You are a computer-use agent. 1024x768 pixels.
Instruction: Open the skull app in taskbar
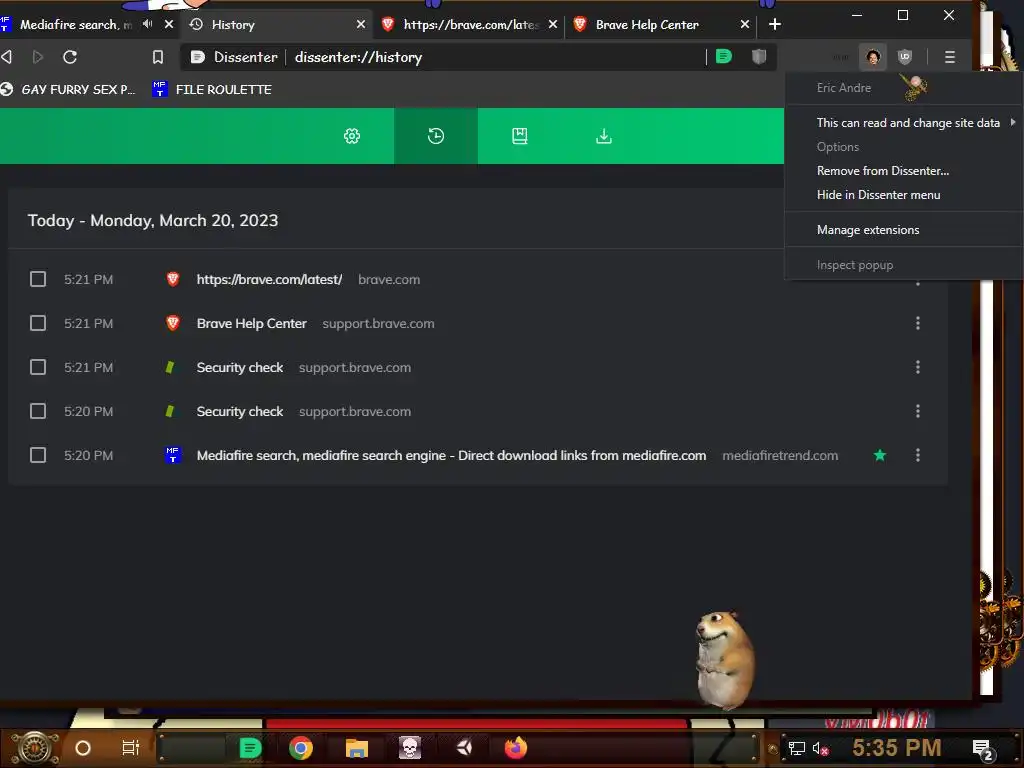point(410,748)
